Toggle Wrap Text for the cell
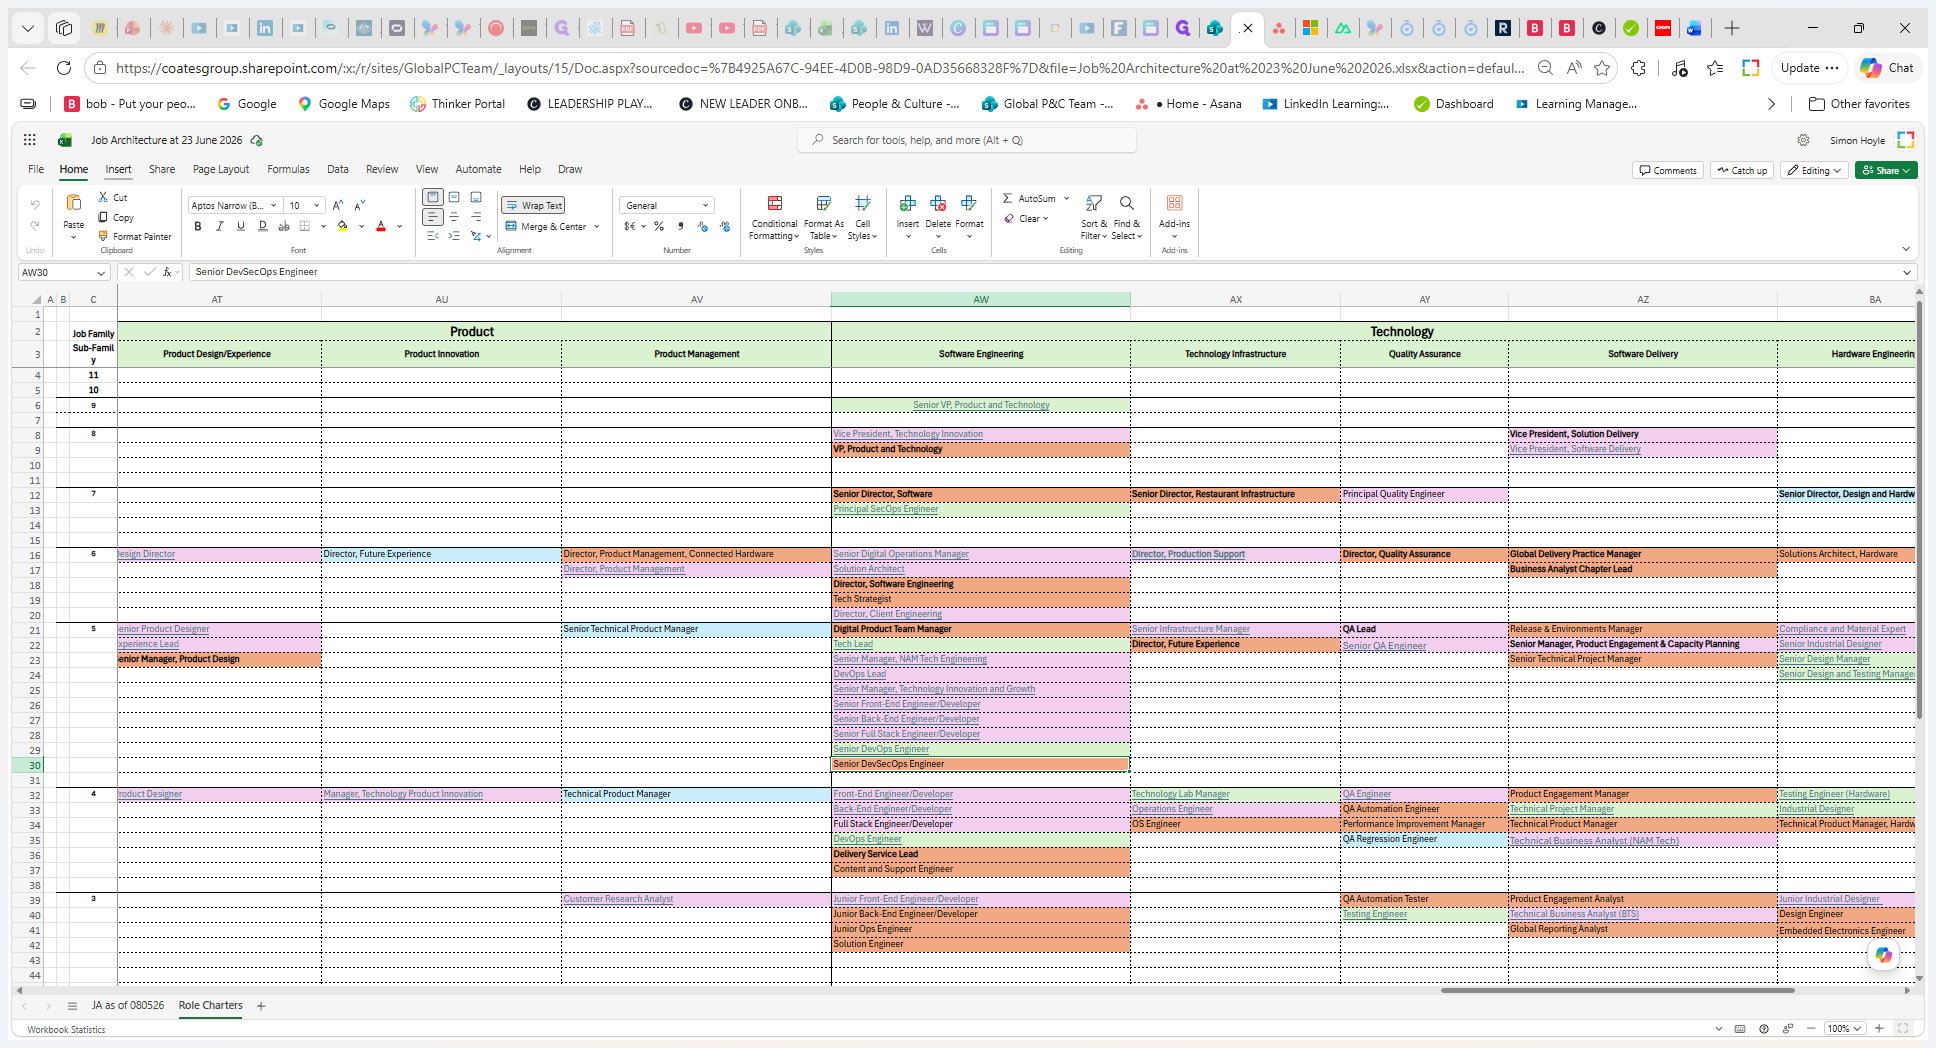This screenshot has width=1936, height=1048. coord(533,205)
